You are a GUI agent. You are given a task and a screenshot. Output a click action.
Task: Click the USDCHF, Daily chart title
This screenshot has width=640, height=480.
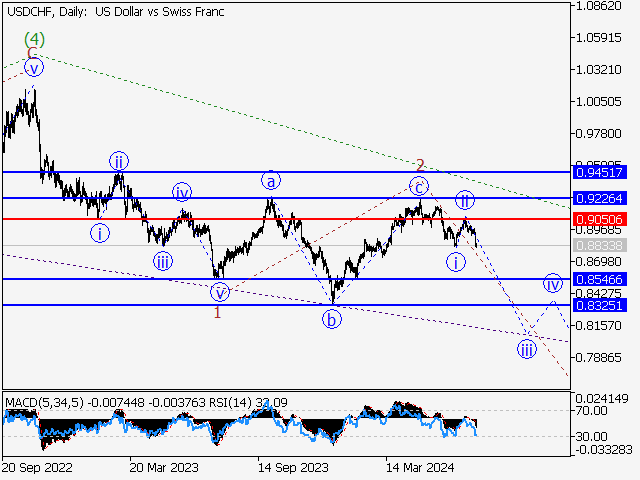116,12
